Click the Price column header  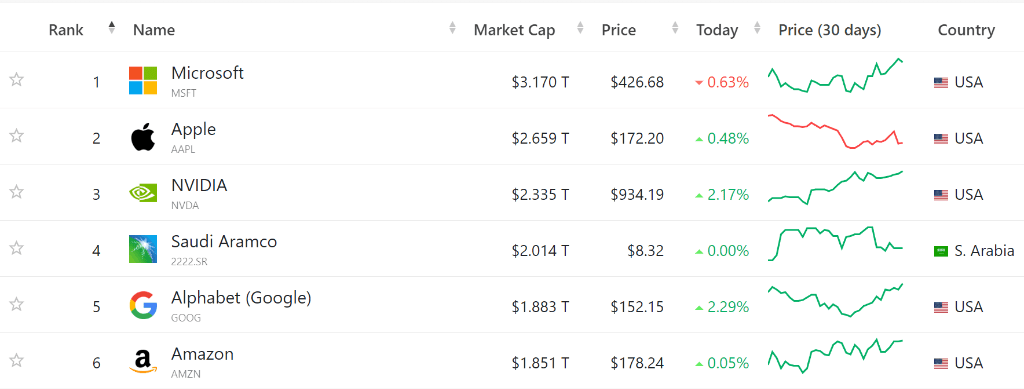618,30
